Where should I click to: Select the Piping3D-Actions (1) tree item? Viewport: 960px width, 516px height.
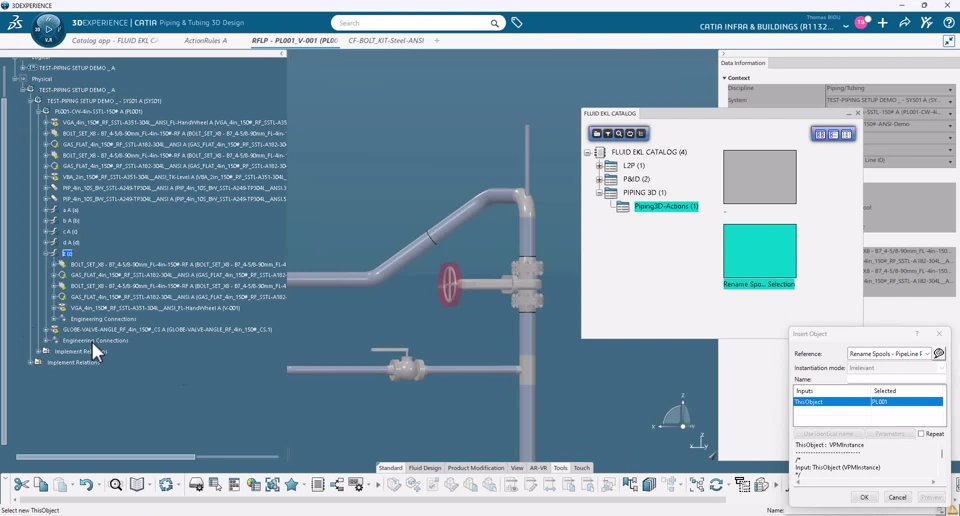coord(666,206)
